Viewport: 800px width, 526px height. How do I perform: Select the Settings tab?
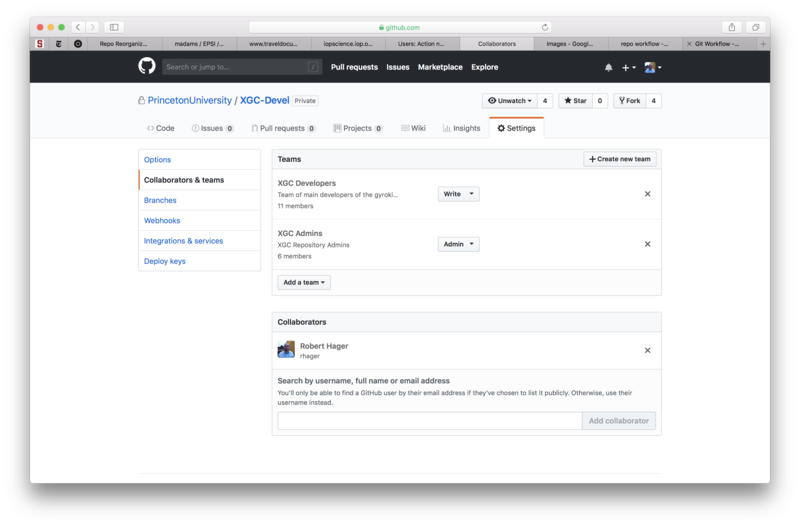516,128
